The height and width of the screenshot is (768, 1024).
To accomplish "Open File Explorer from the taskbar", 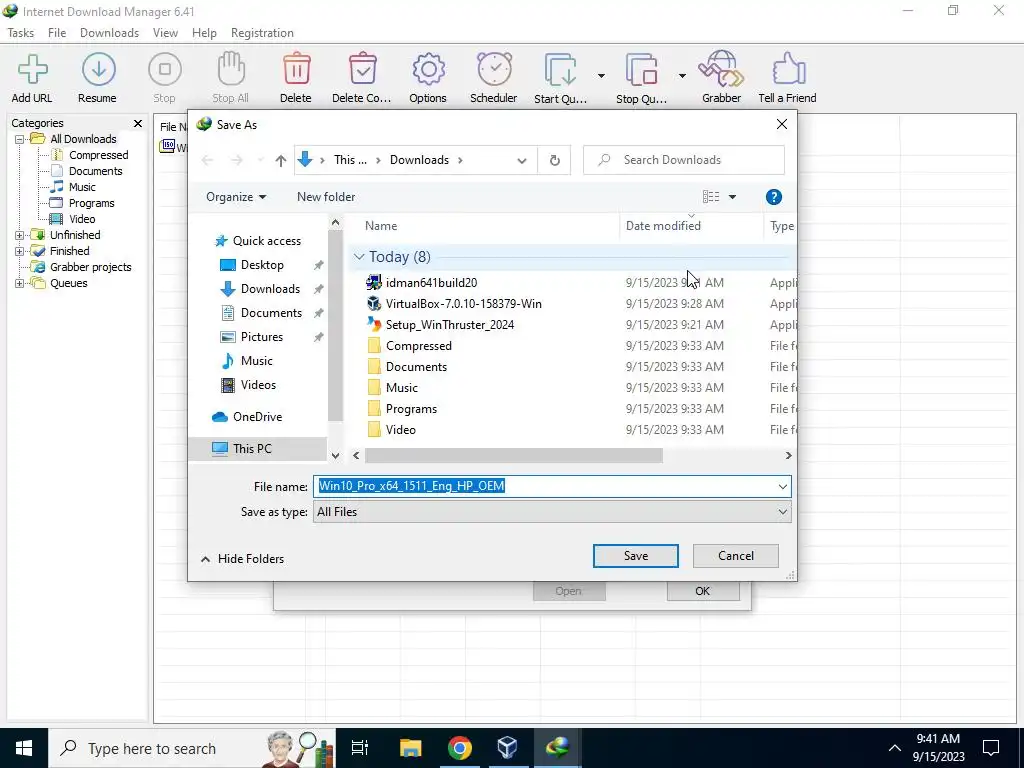I will tap(411, 748).
